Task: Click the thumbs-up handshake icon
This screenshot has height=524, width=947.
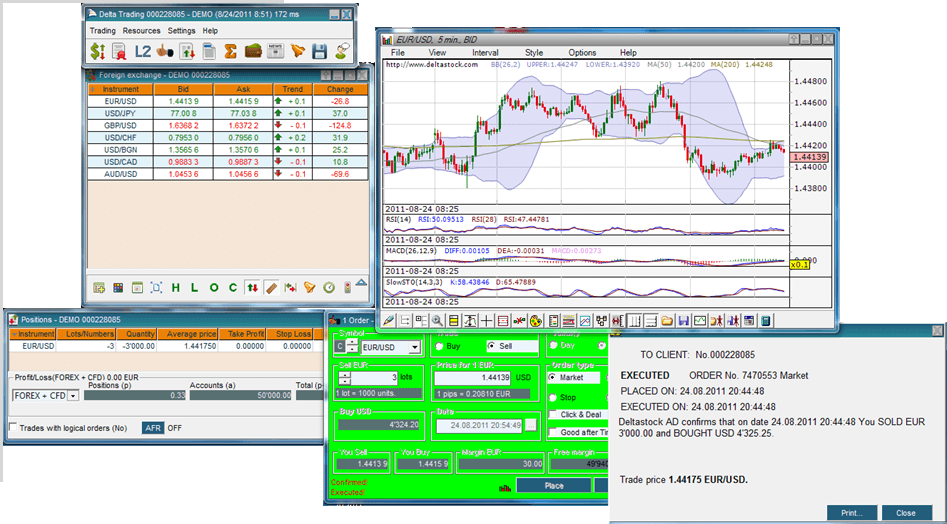Action: 165,51
